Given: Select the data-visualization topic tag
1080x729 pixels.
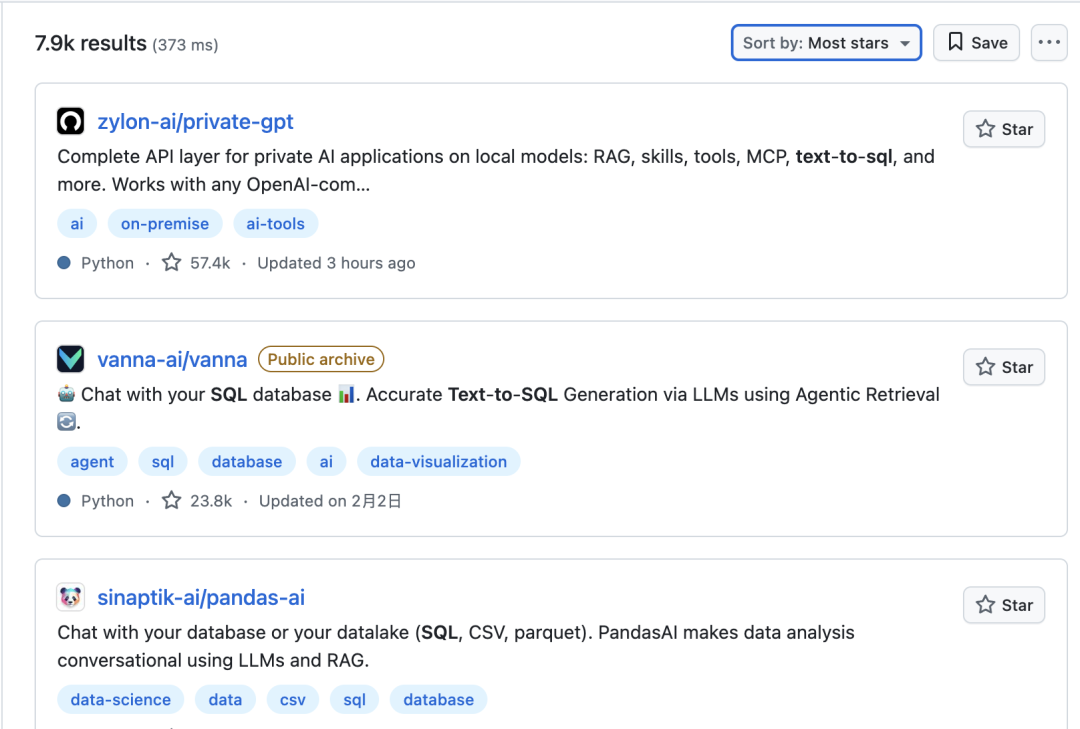Looking at the screenshot, I should [439, 461].
